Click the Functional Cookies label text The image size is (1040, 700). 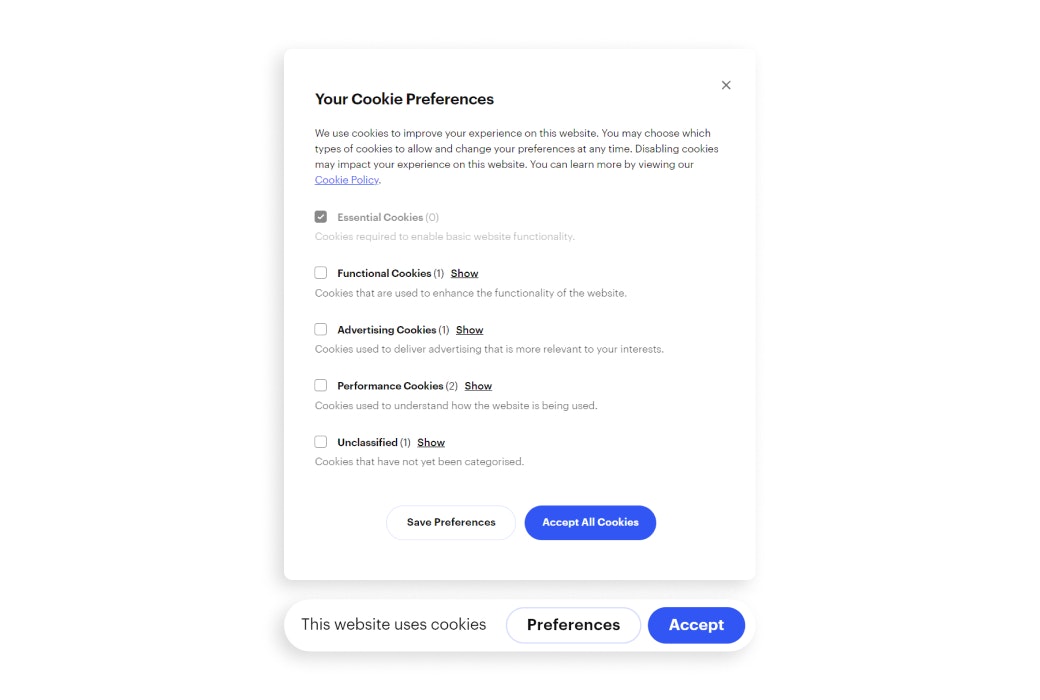pos(387,272)
